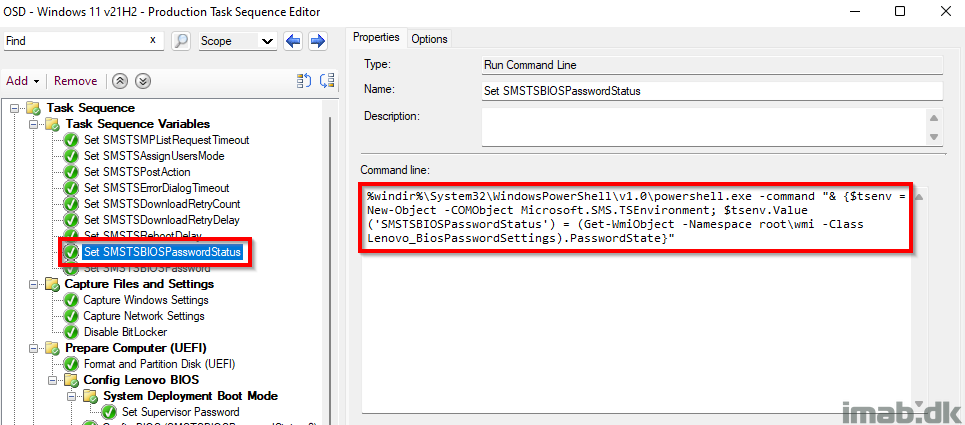Click the blue right arrow find-next button

tap(317, 41)
